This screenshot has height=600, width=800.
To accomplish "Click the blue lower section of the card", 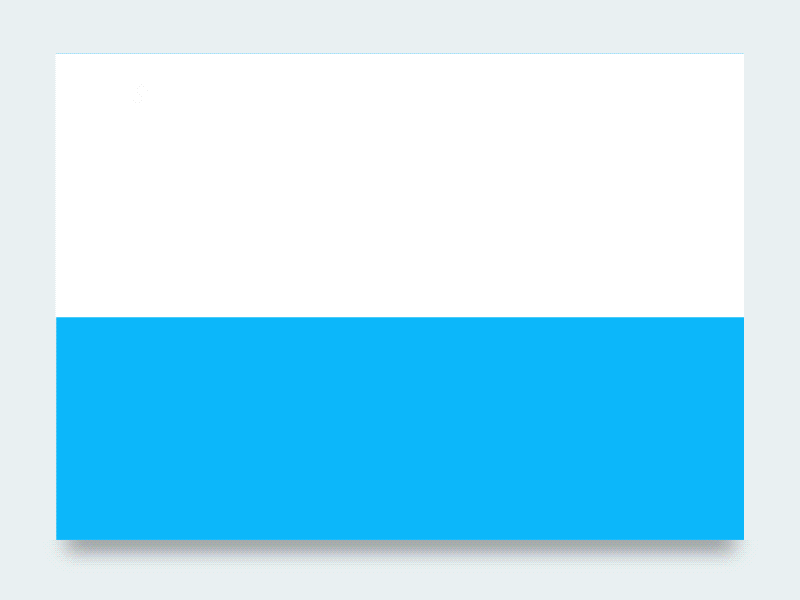I will [399, 428].
